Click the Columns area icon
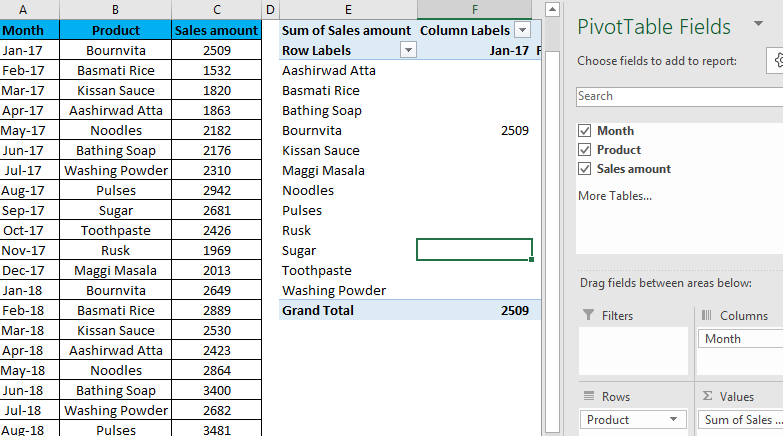 pyautogui.click(x=707, y=316)
